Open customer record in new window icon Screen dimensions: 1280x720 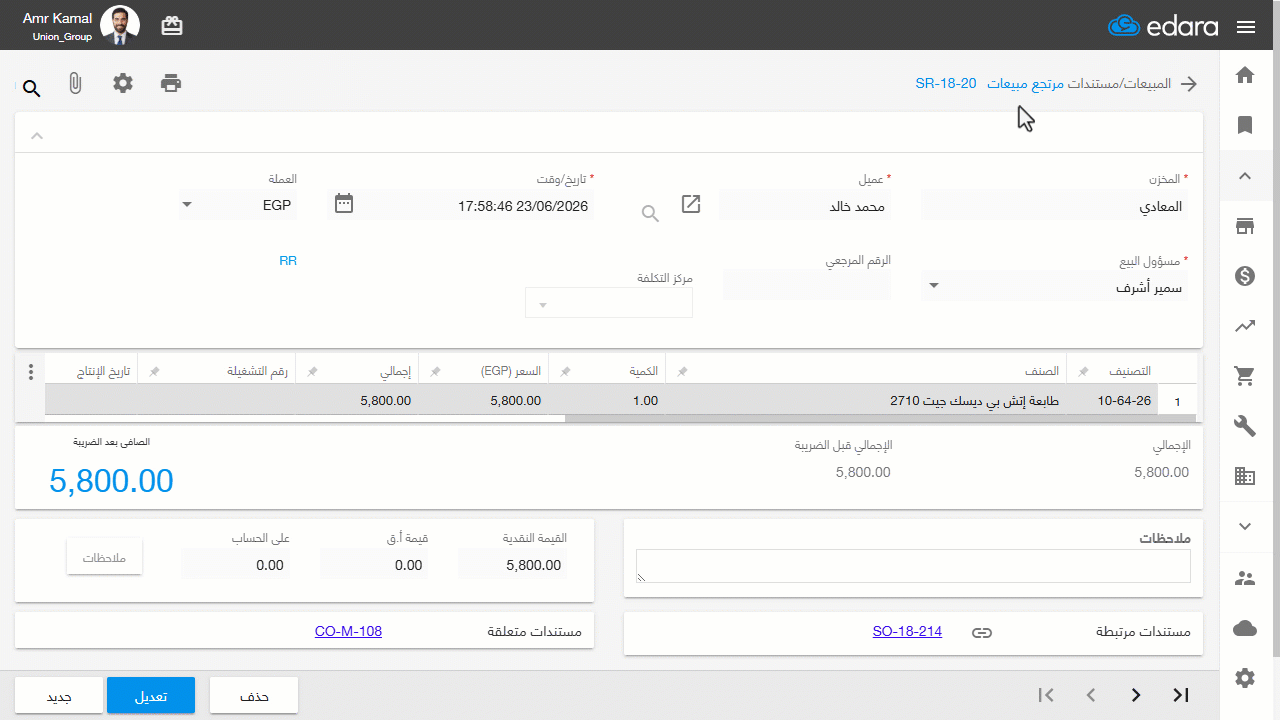click(x=691, y=204)
